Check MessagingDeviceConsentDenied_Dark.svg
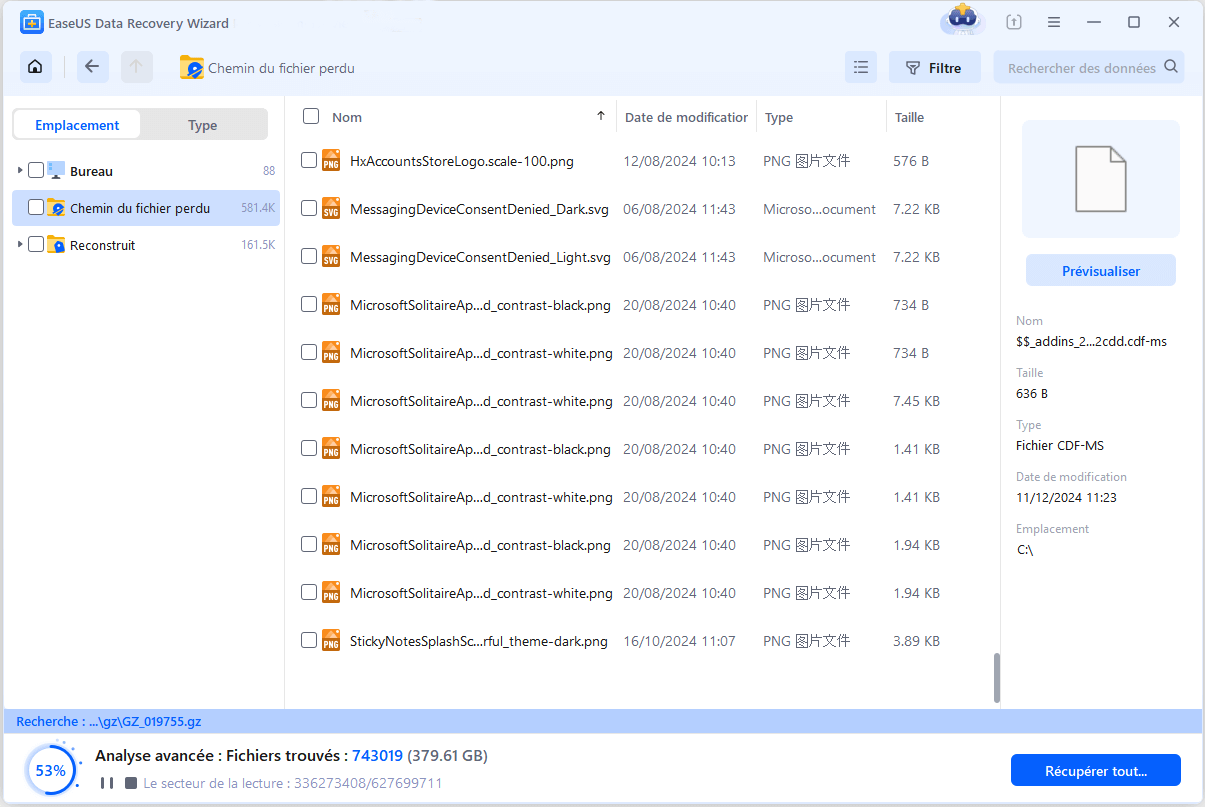The width and height of the screenshot is (1205, 807). pos(309,208)
